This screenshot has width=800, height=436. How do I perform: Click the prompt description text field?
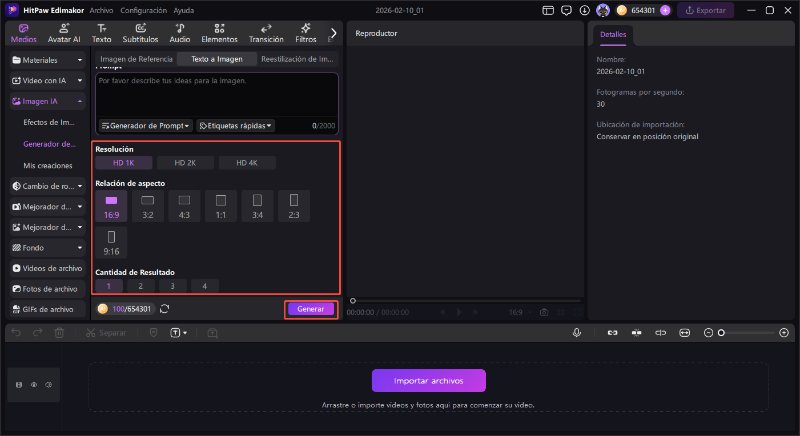pyautogui.click(x=217, y=94)
